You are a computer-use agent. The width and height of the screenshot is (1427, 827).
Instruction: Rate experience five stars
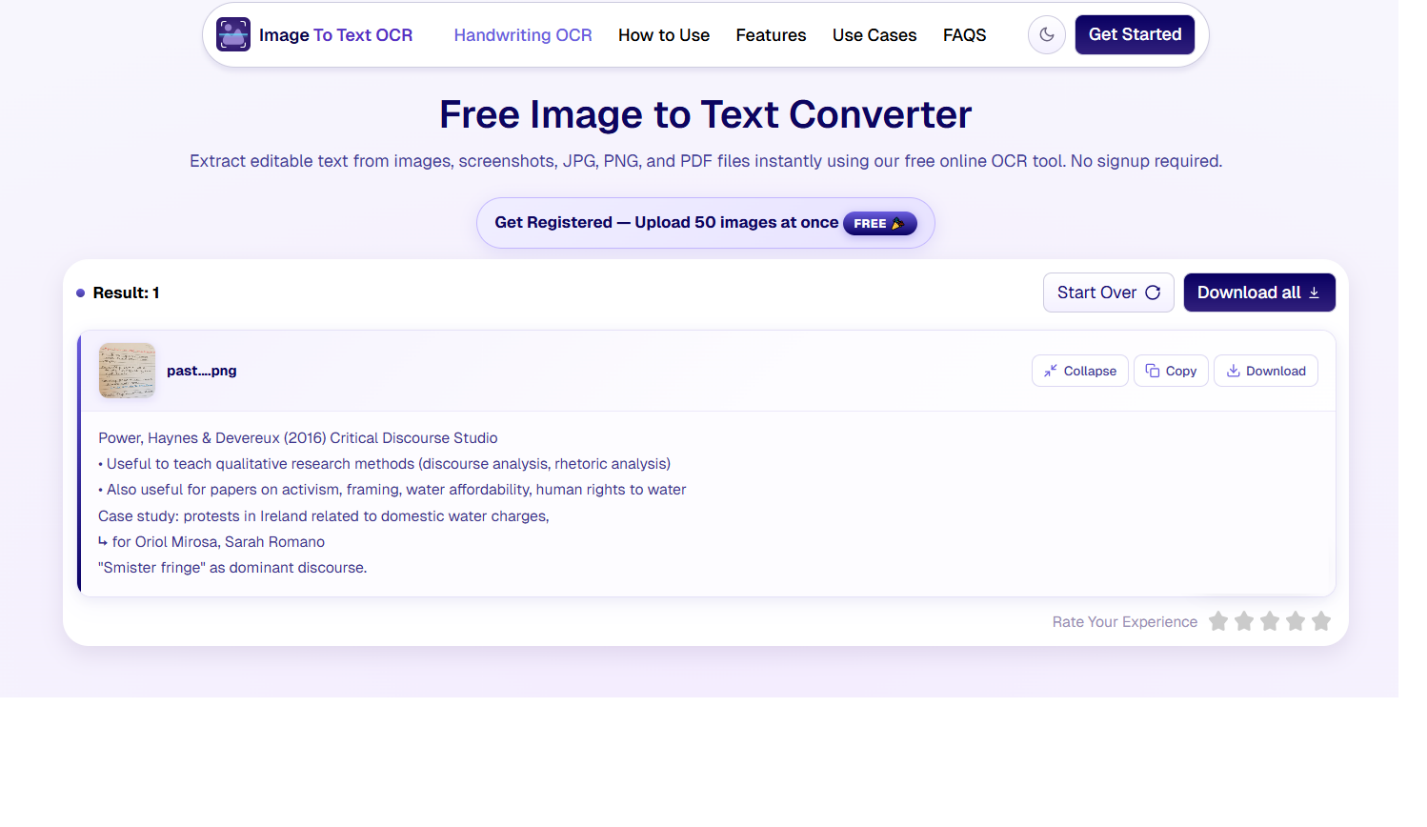[x=1321, y=622]
